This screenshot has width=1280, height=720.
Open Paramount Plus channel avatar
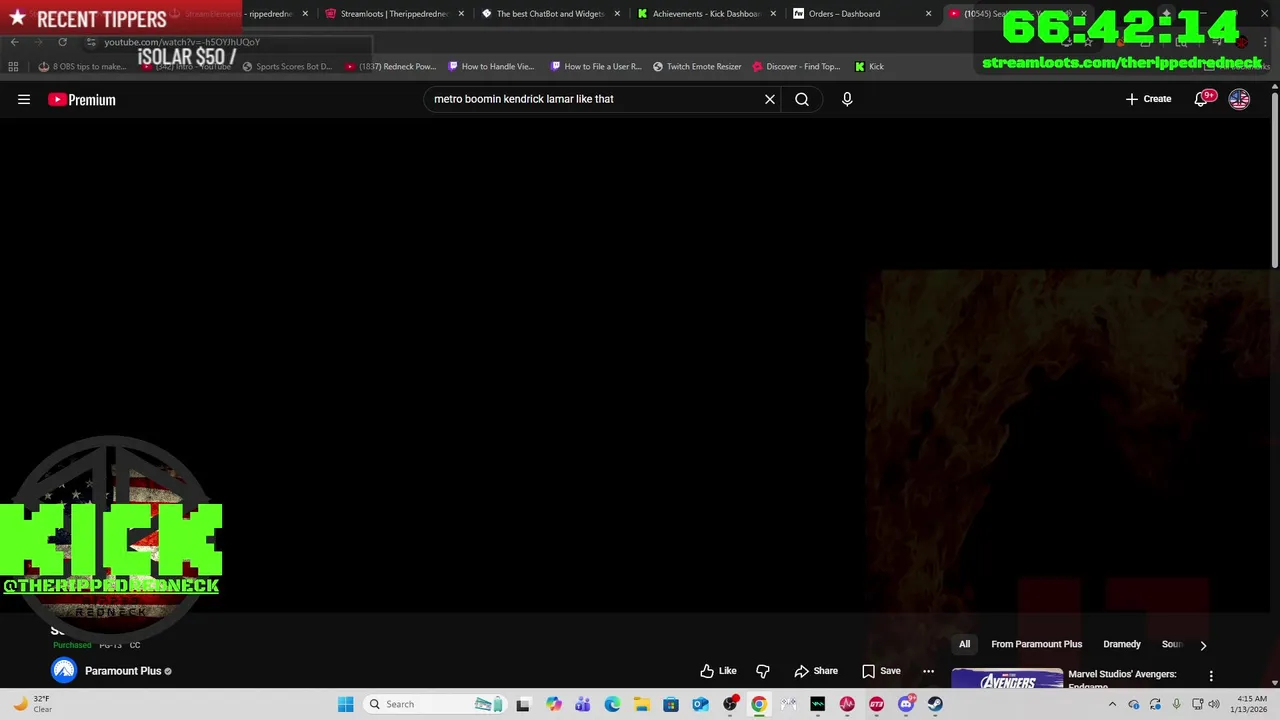pyautogui.click(x=64, y=671)
